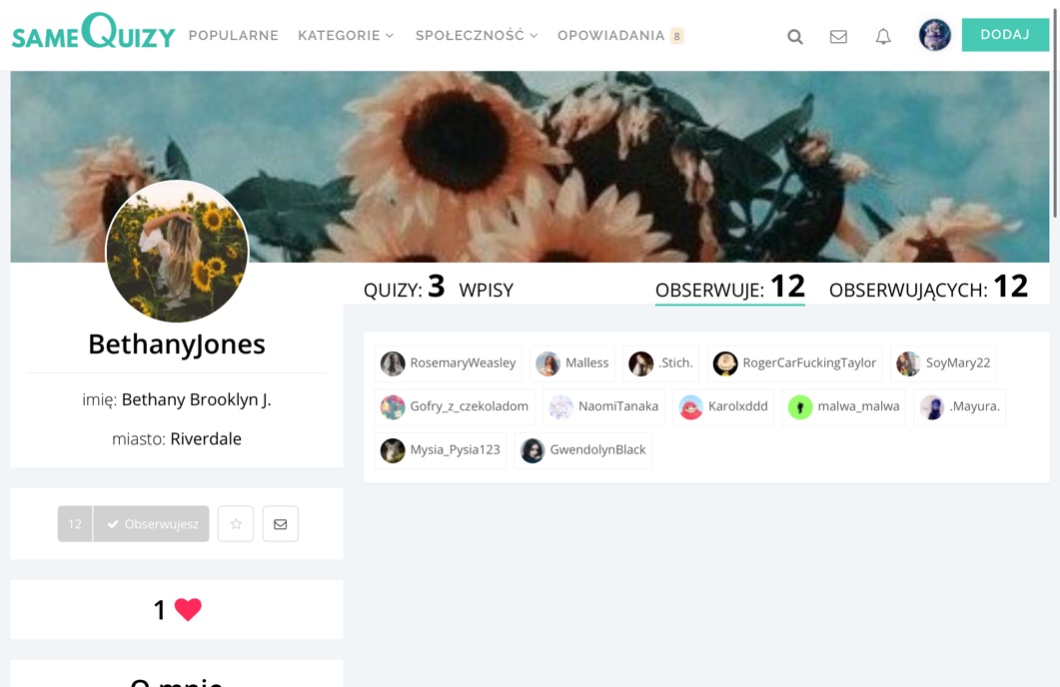Open the Opowiadania menu item
This screenshot has height=687, width=1060.
(x=611, y=36)
